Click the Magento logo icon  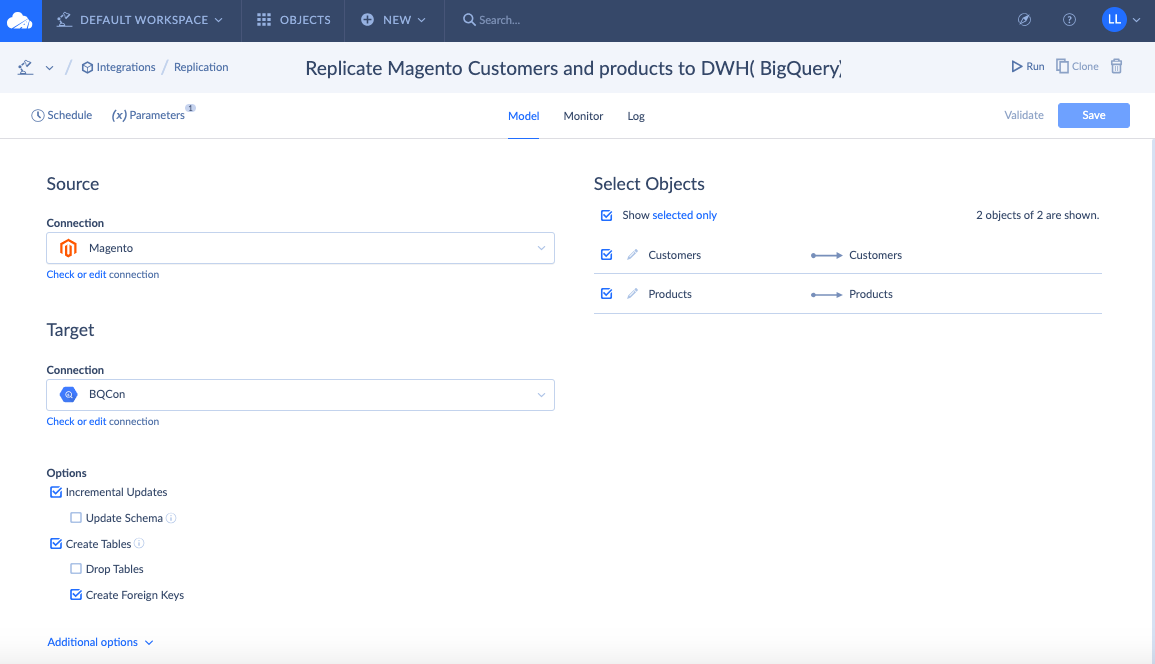point(69,248)
